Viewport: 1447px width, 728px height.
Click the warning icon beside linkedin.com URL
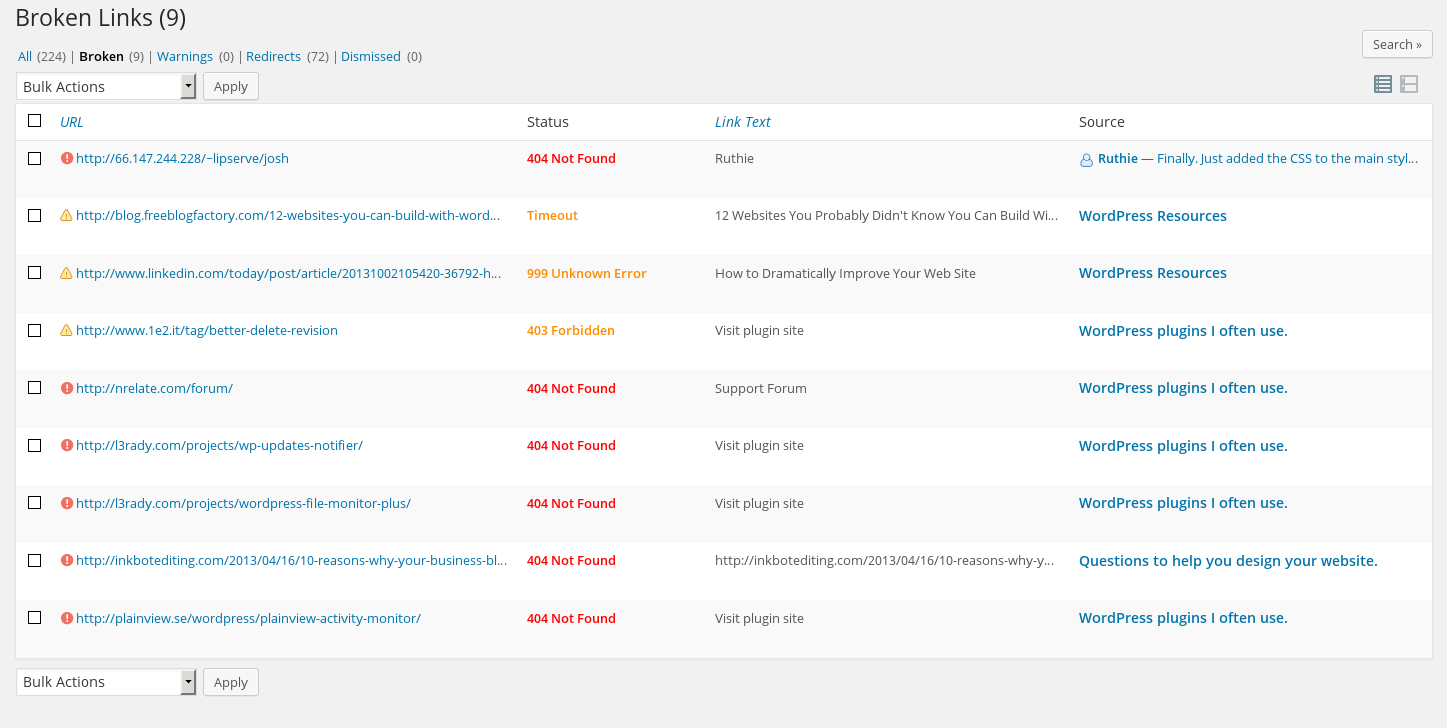click(x=67, y=273)
